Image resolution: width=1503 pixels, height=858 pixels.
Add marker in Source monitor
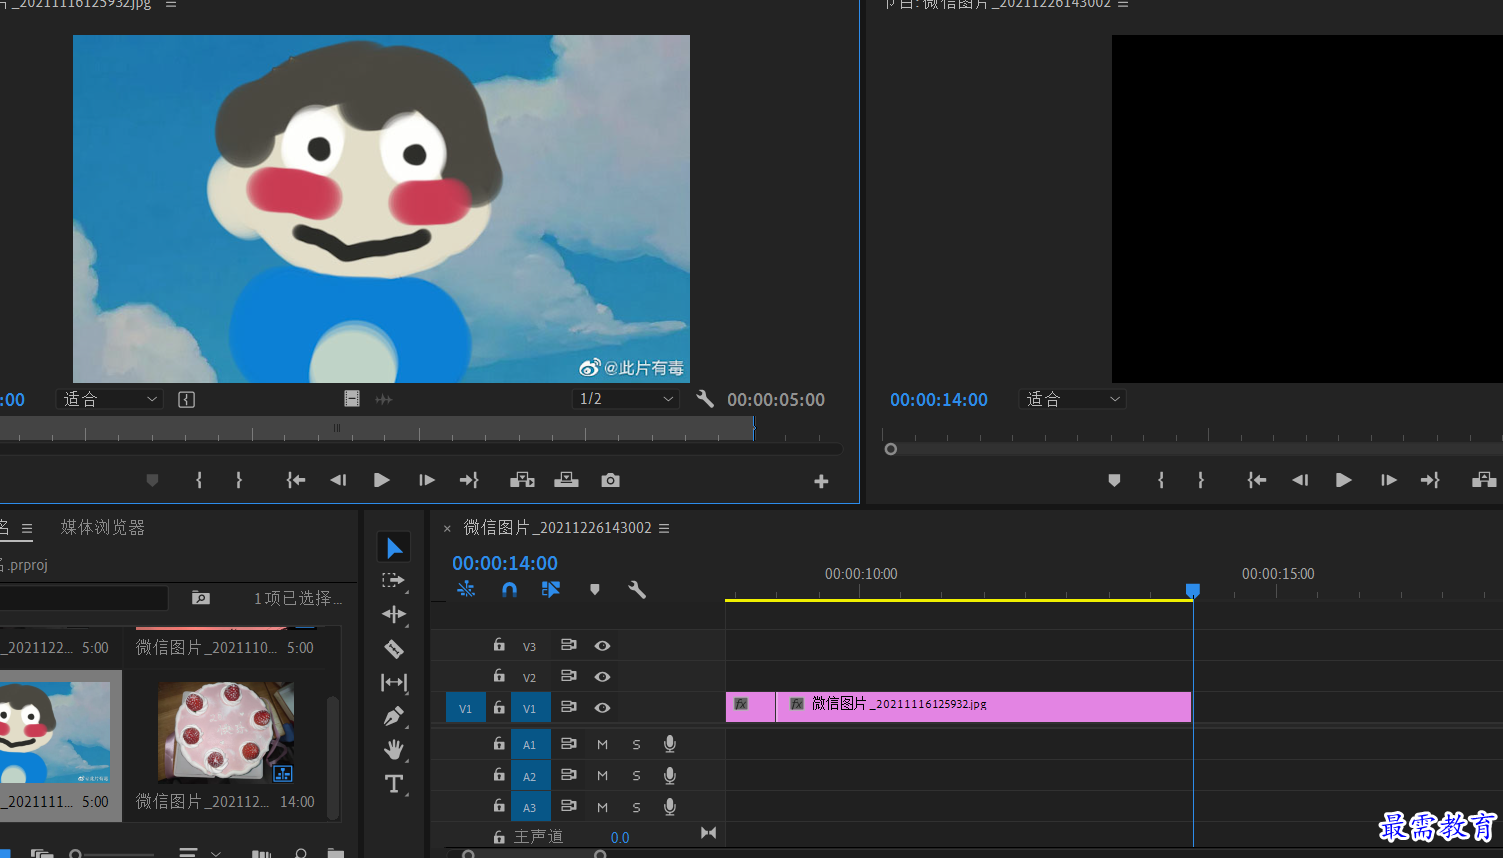pyautogui.click(x=152, y=481)
